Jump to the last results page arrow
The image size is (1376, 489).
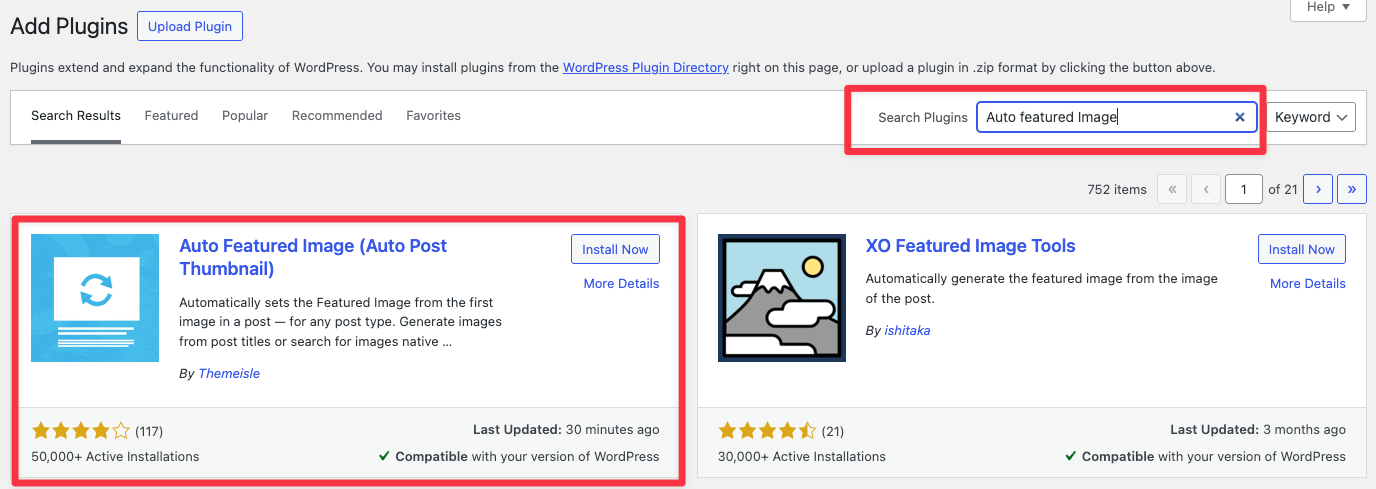1352,189
